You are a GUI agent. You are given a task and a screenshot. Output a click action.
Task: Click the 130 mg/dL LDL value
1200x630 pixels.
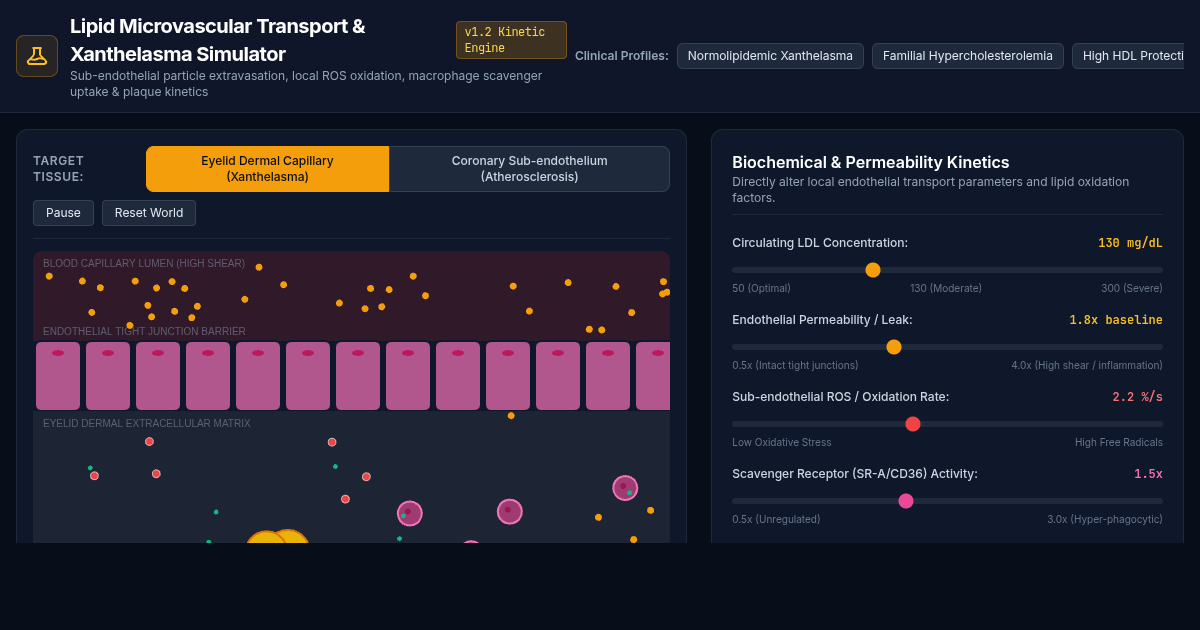click(x=1130, y=243)
